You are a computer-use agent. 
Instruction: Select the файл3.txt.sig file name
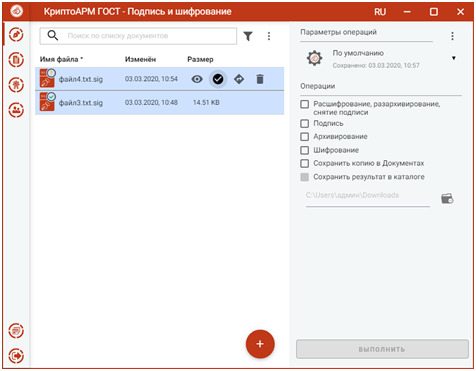pyautogui.click(x=81, y=103)
